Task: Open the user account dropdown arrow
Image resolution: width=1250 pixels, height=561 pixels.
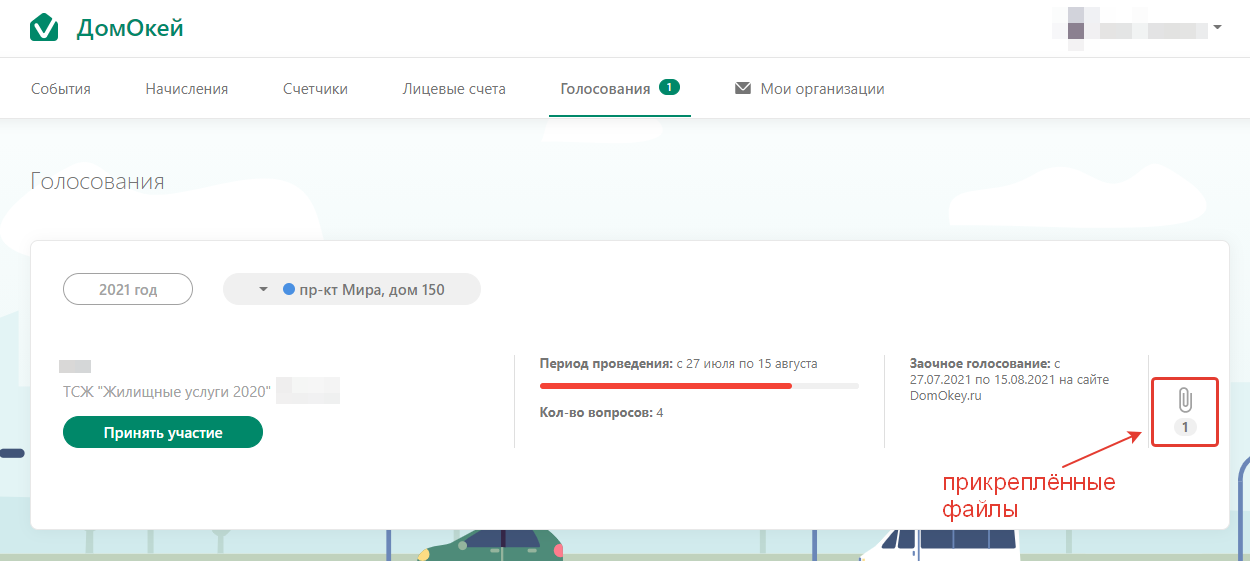Action: (x=1217, y=27)
